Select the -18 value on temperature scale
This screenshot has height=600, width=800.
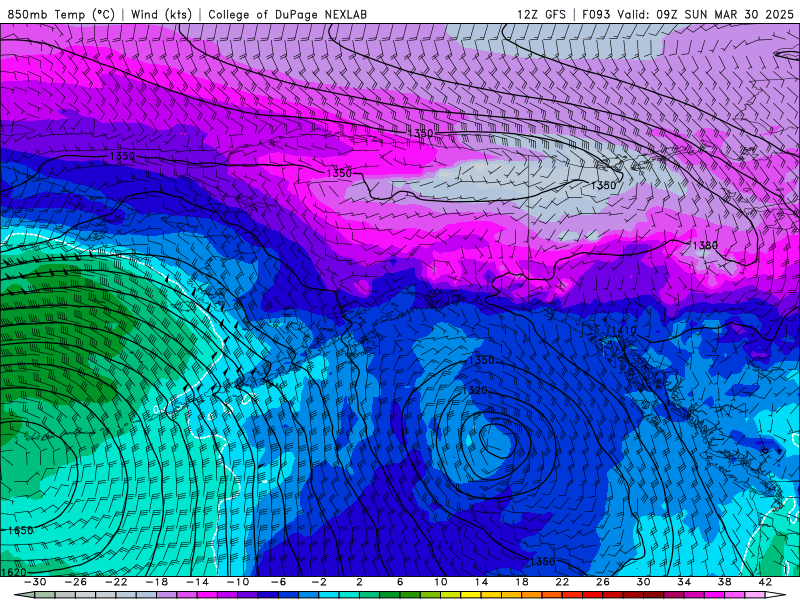pyautogui.click(x=157, y=582)
